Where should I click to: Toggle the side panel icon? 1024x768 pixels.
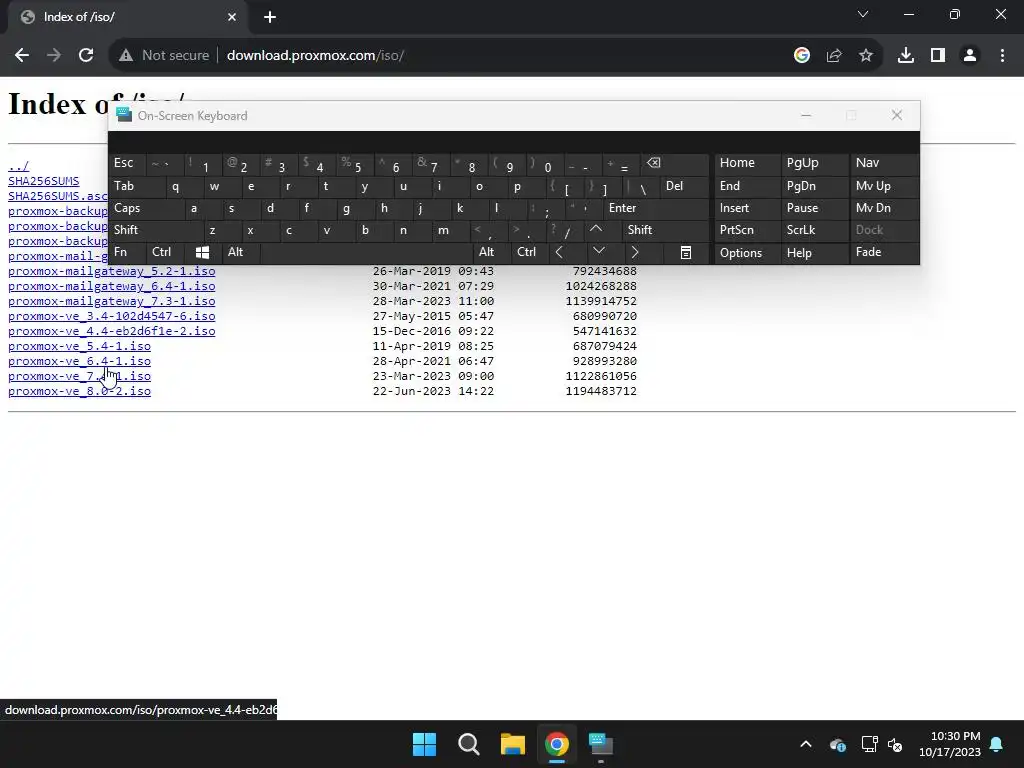[x=938, y=56]
